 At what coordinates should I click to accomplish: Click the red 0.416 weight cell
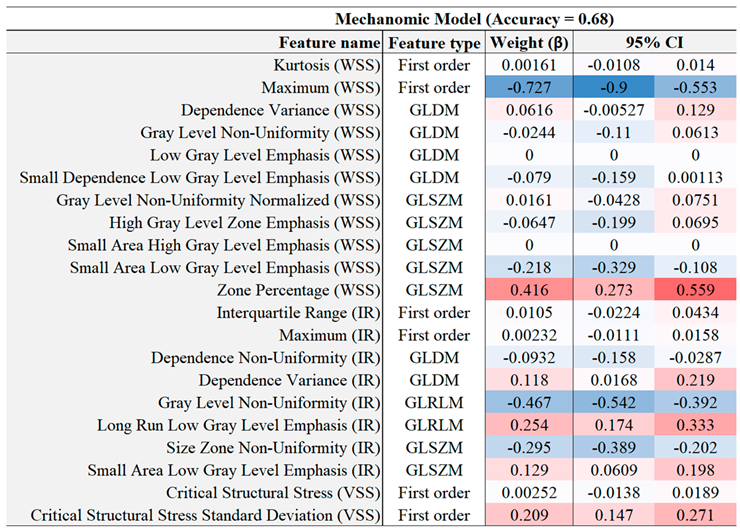[x=528, y=290]
